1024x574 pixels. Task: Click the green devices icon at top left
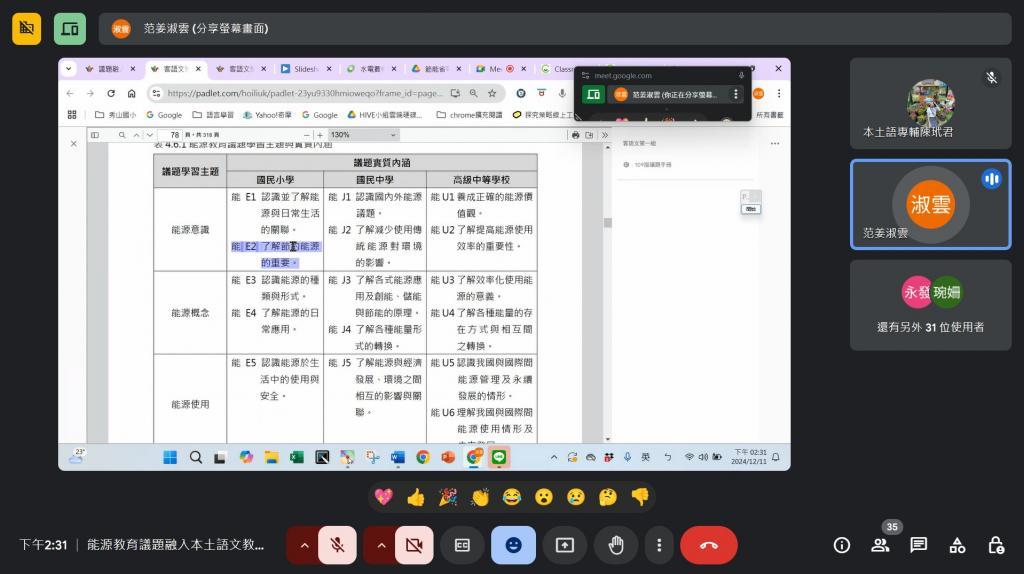click(x=70, y=29)
